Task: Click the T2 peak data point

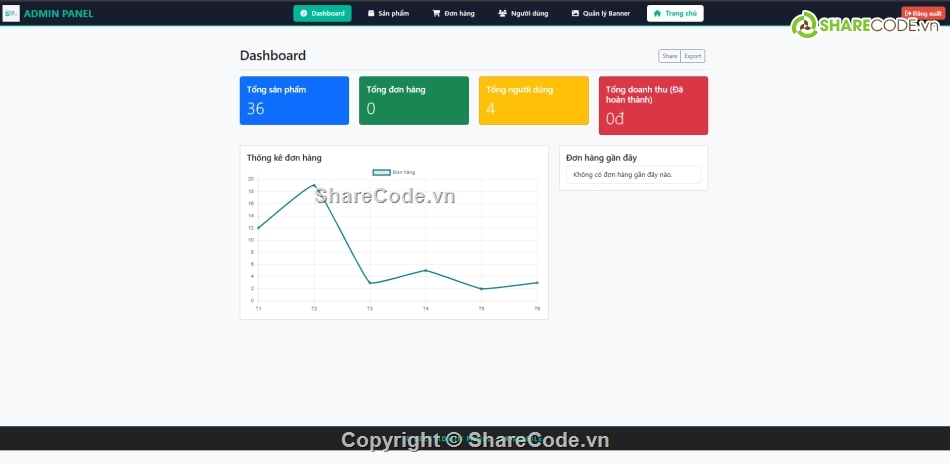Action: tap(314, 185)
